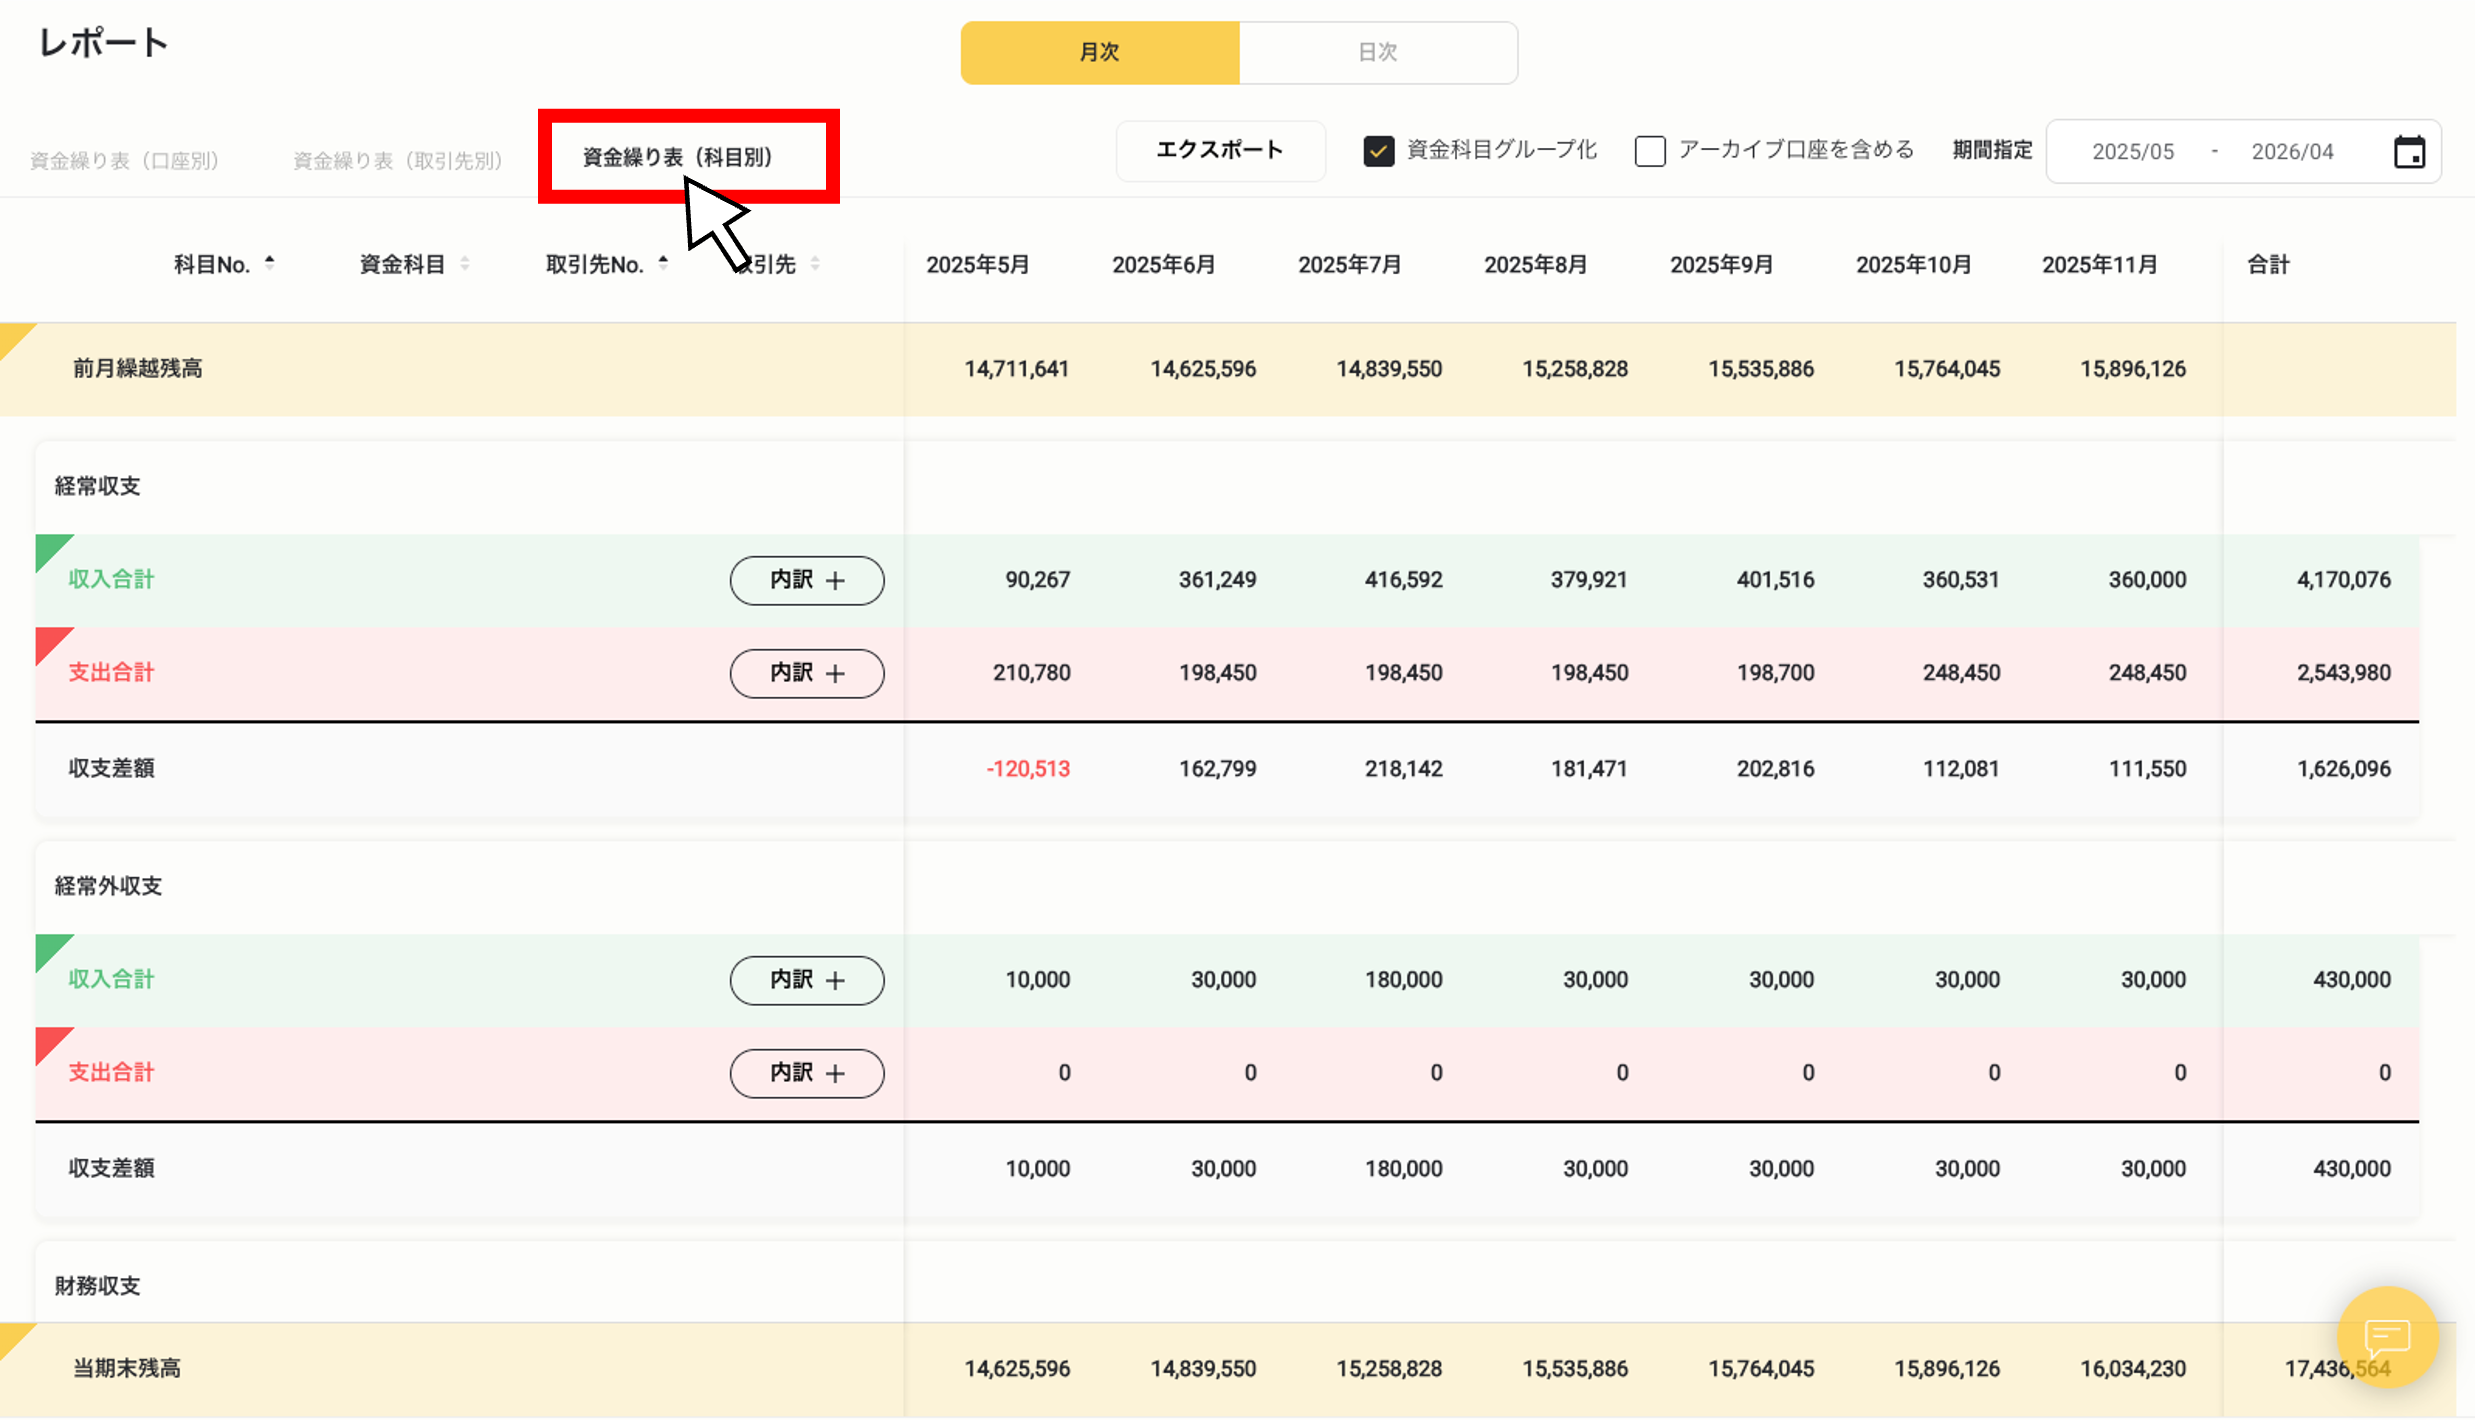This screenshot has width=2475, height=1420.
Task: Enable アーカイブ口座を含める checkbox
Action: click(x=1650, y=151)
